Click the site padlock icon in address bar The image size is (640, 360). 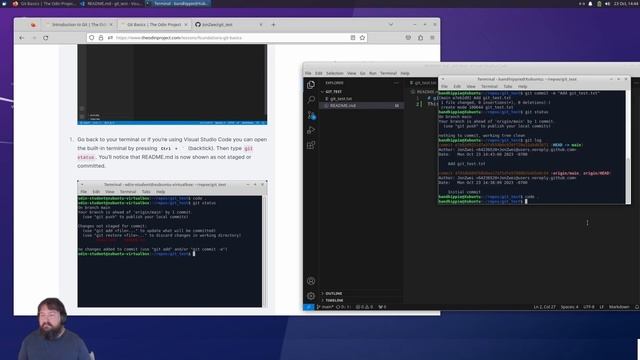tap(101, 38)
